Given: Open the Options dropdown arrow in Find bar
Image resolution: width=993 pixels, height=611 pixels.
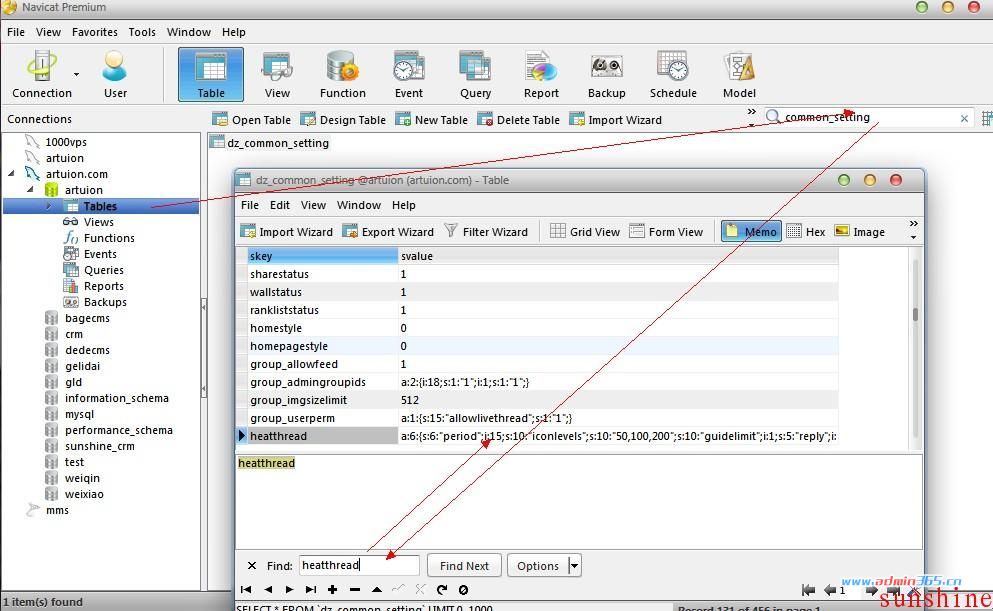Looking at the screenshot, I should coord(574,565).
